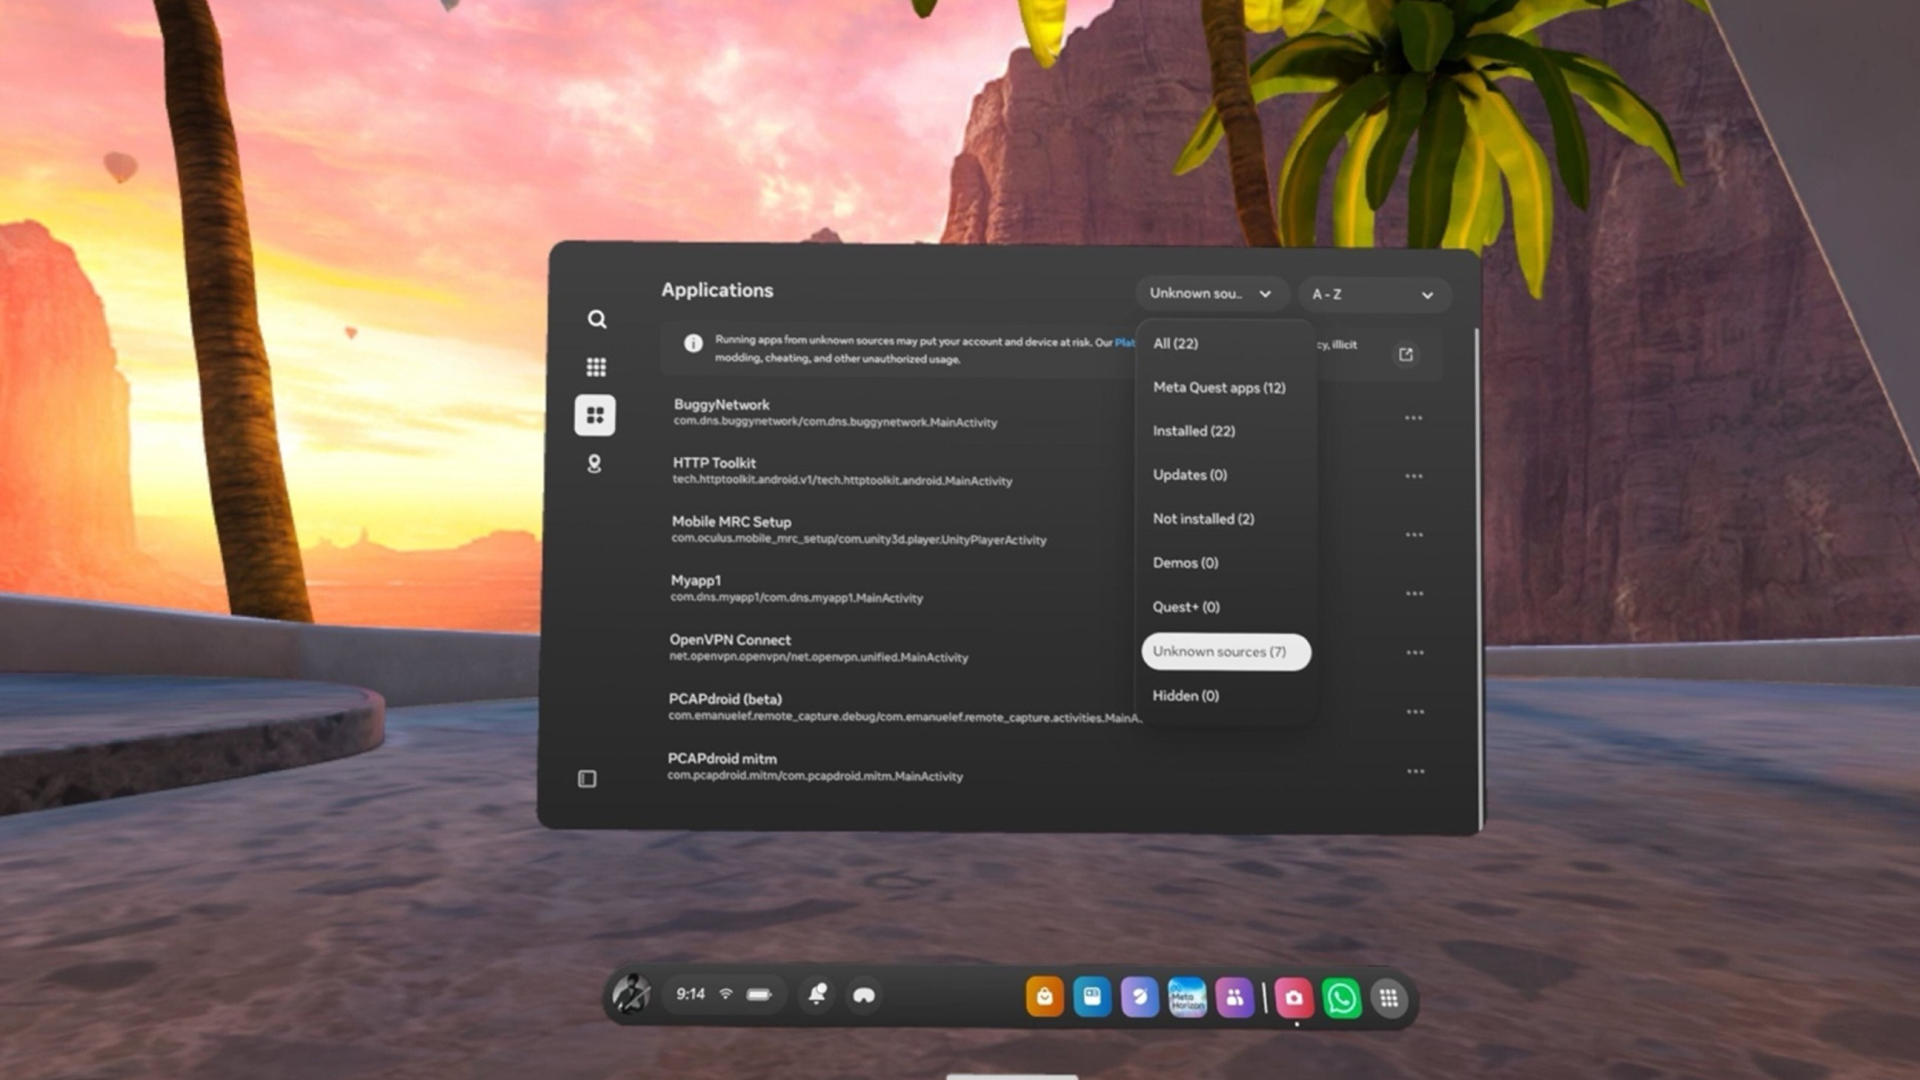Open the notifications bell on the dock

coord(817,994)
